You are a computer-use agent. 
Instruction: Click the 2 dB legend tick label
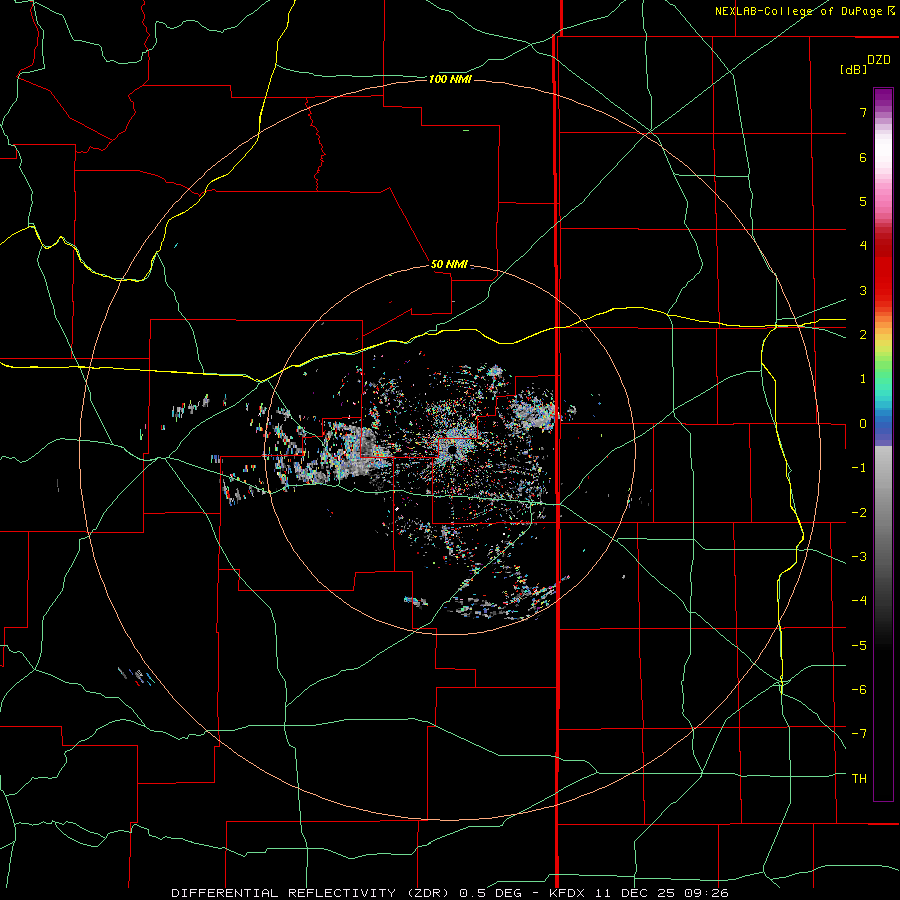point(863,335)
